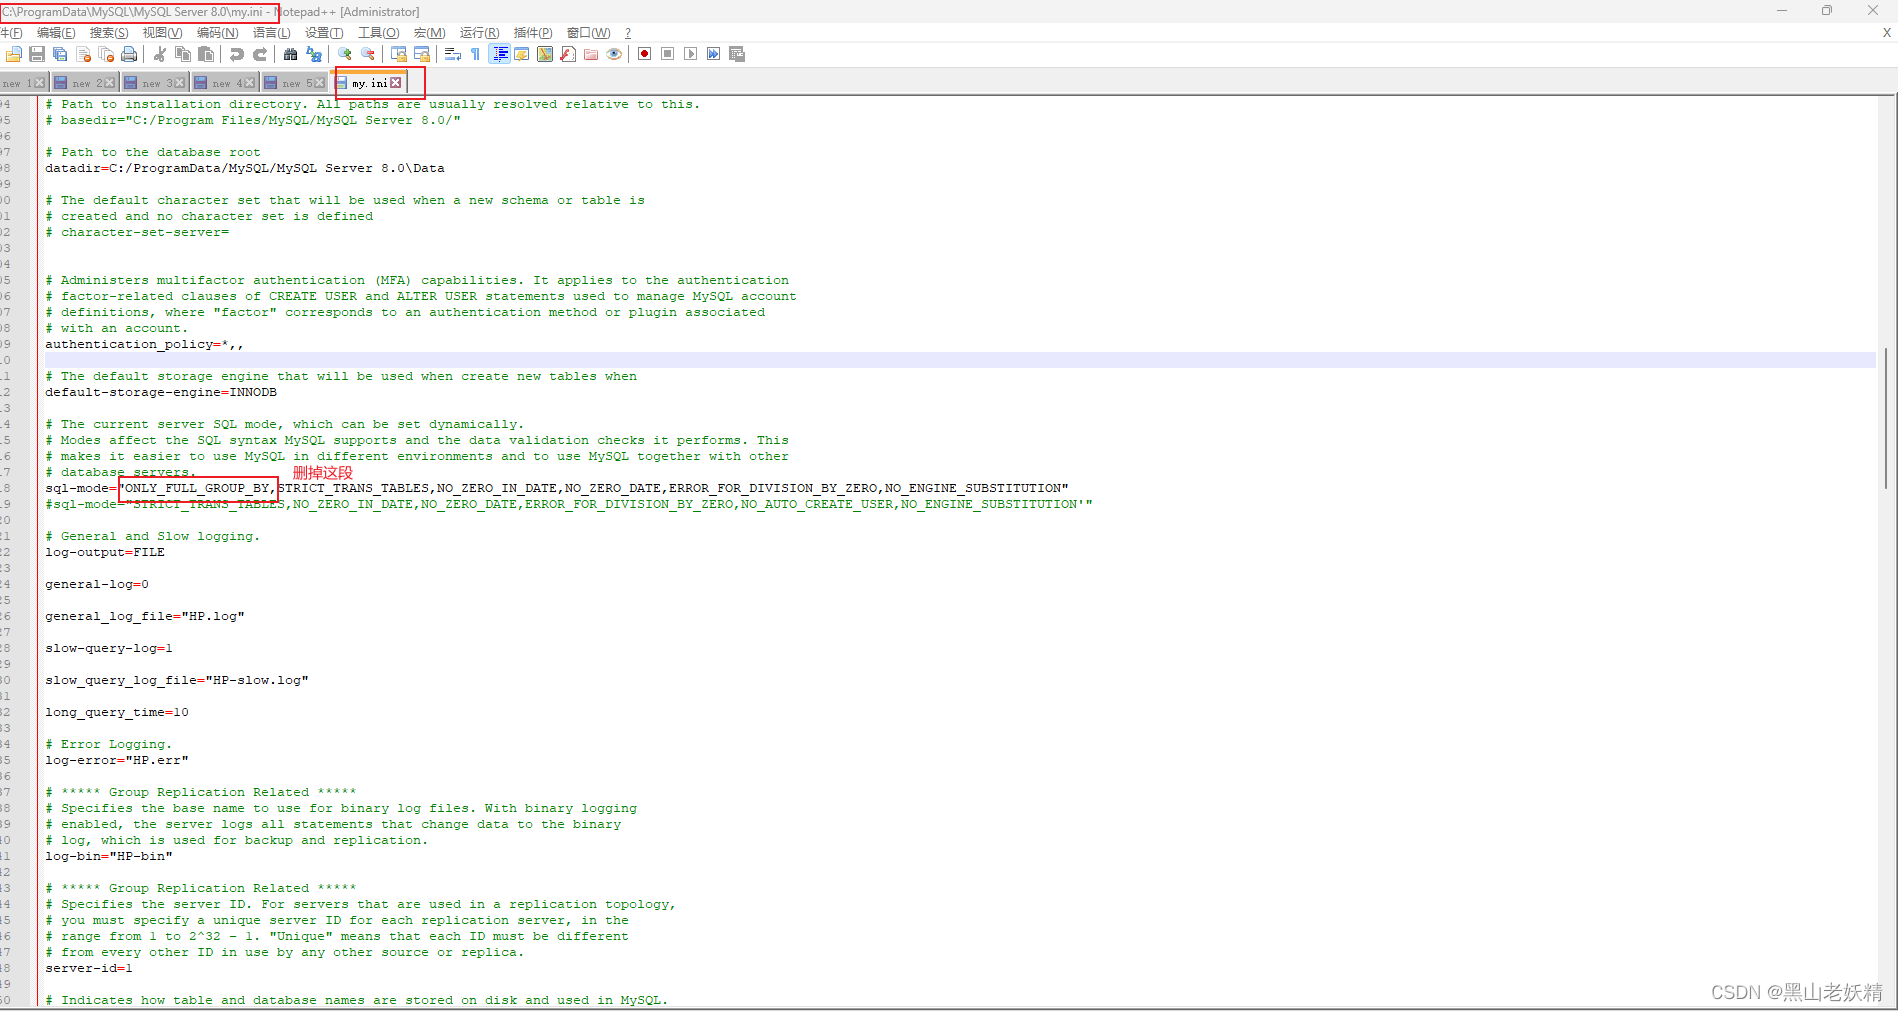This screenshot has width=1898, height=1011.
Task: Toggle the Show Indent Guide icon
Action: (x=499, y=54)
